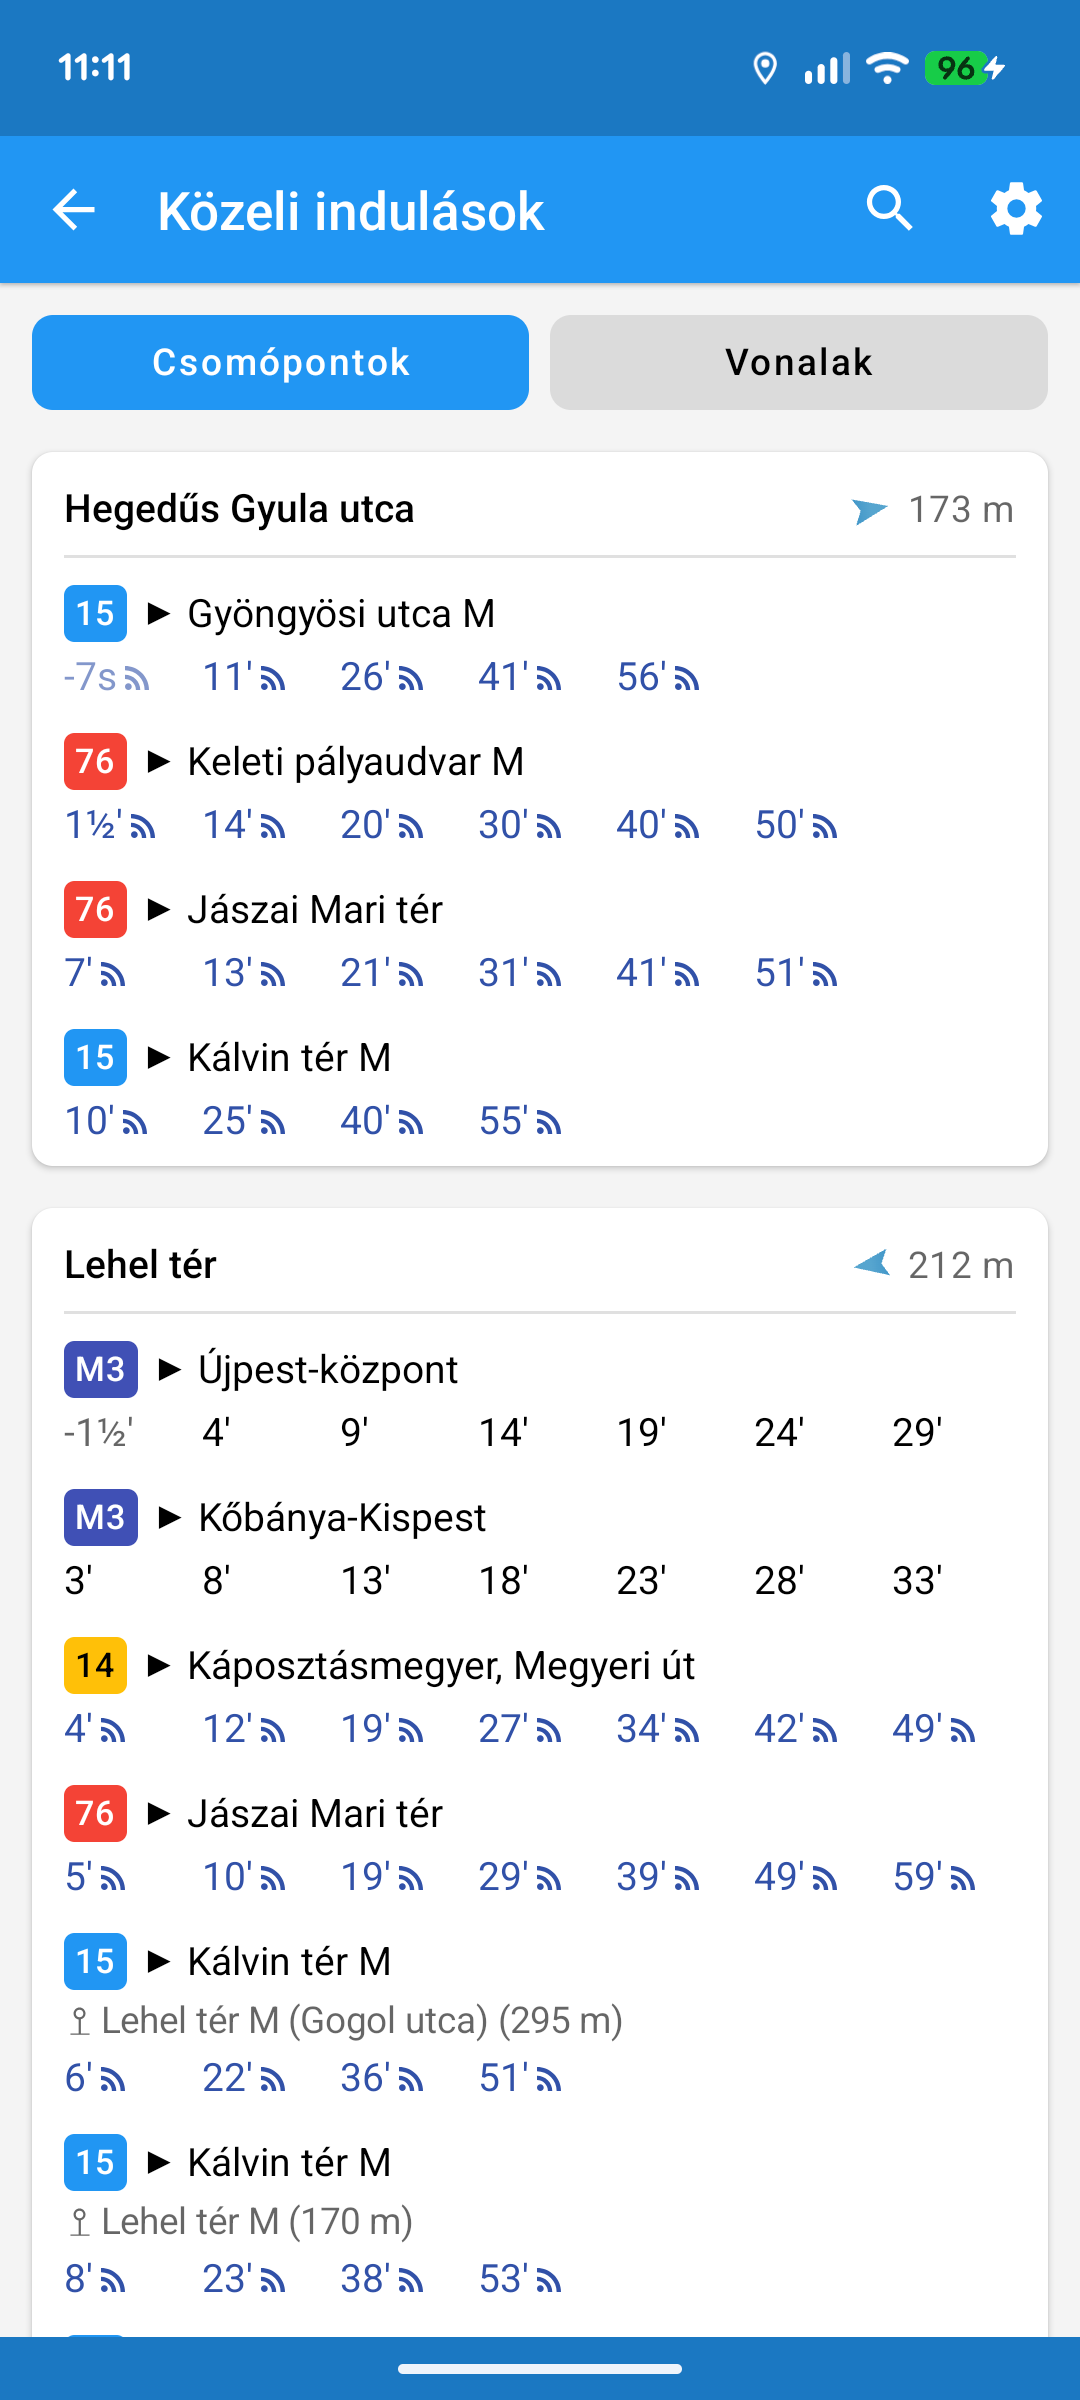Tap the yellow 14 tram badge

96,1665
